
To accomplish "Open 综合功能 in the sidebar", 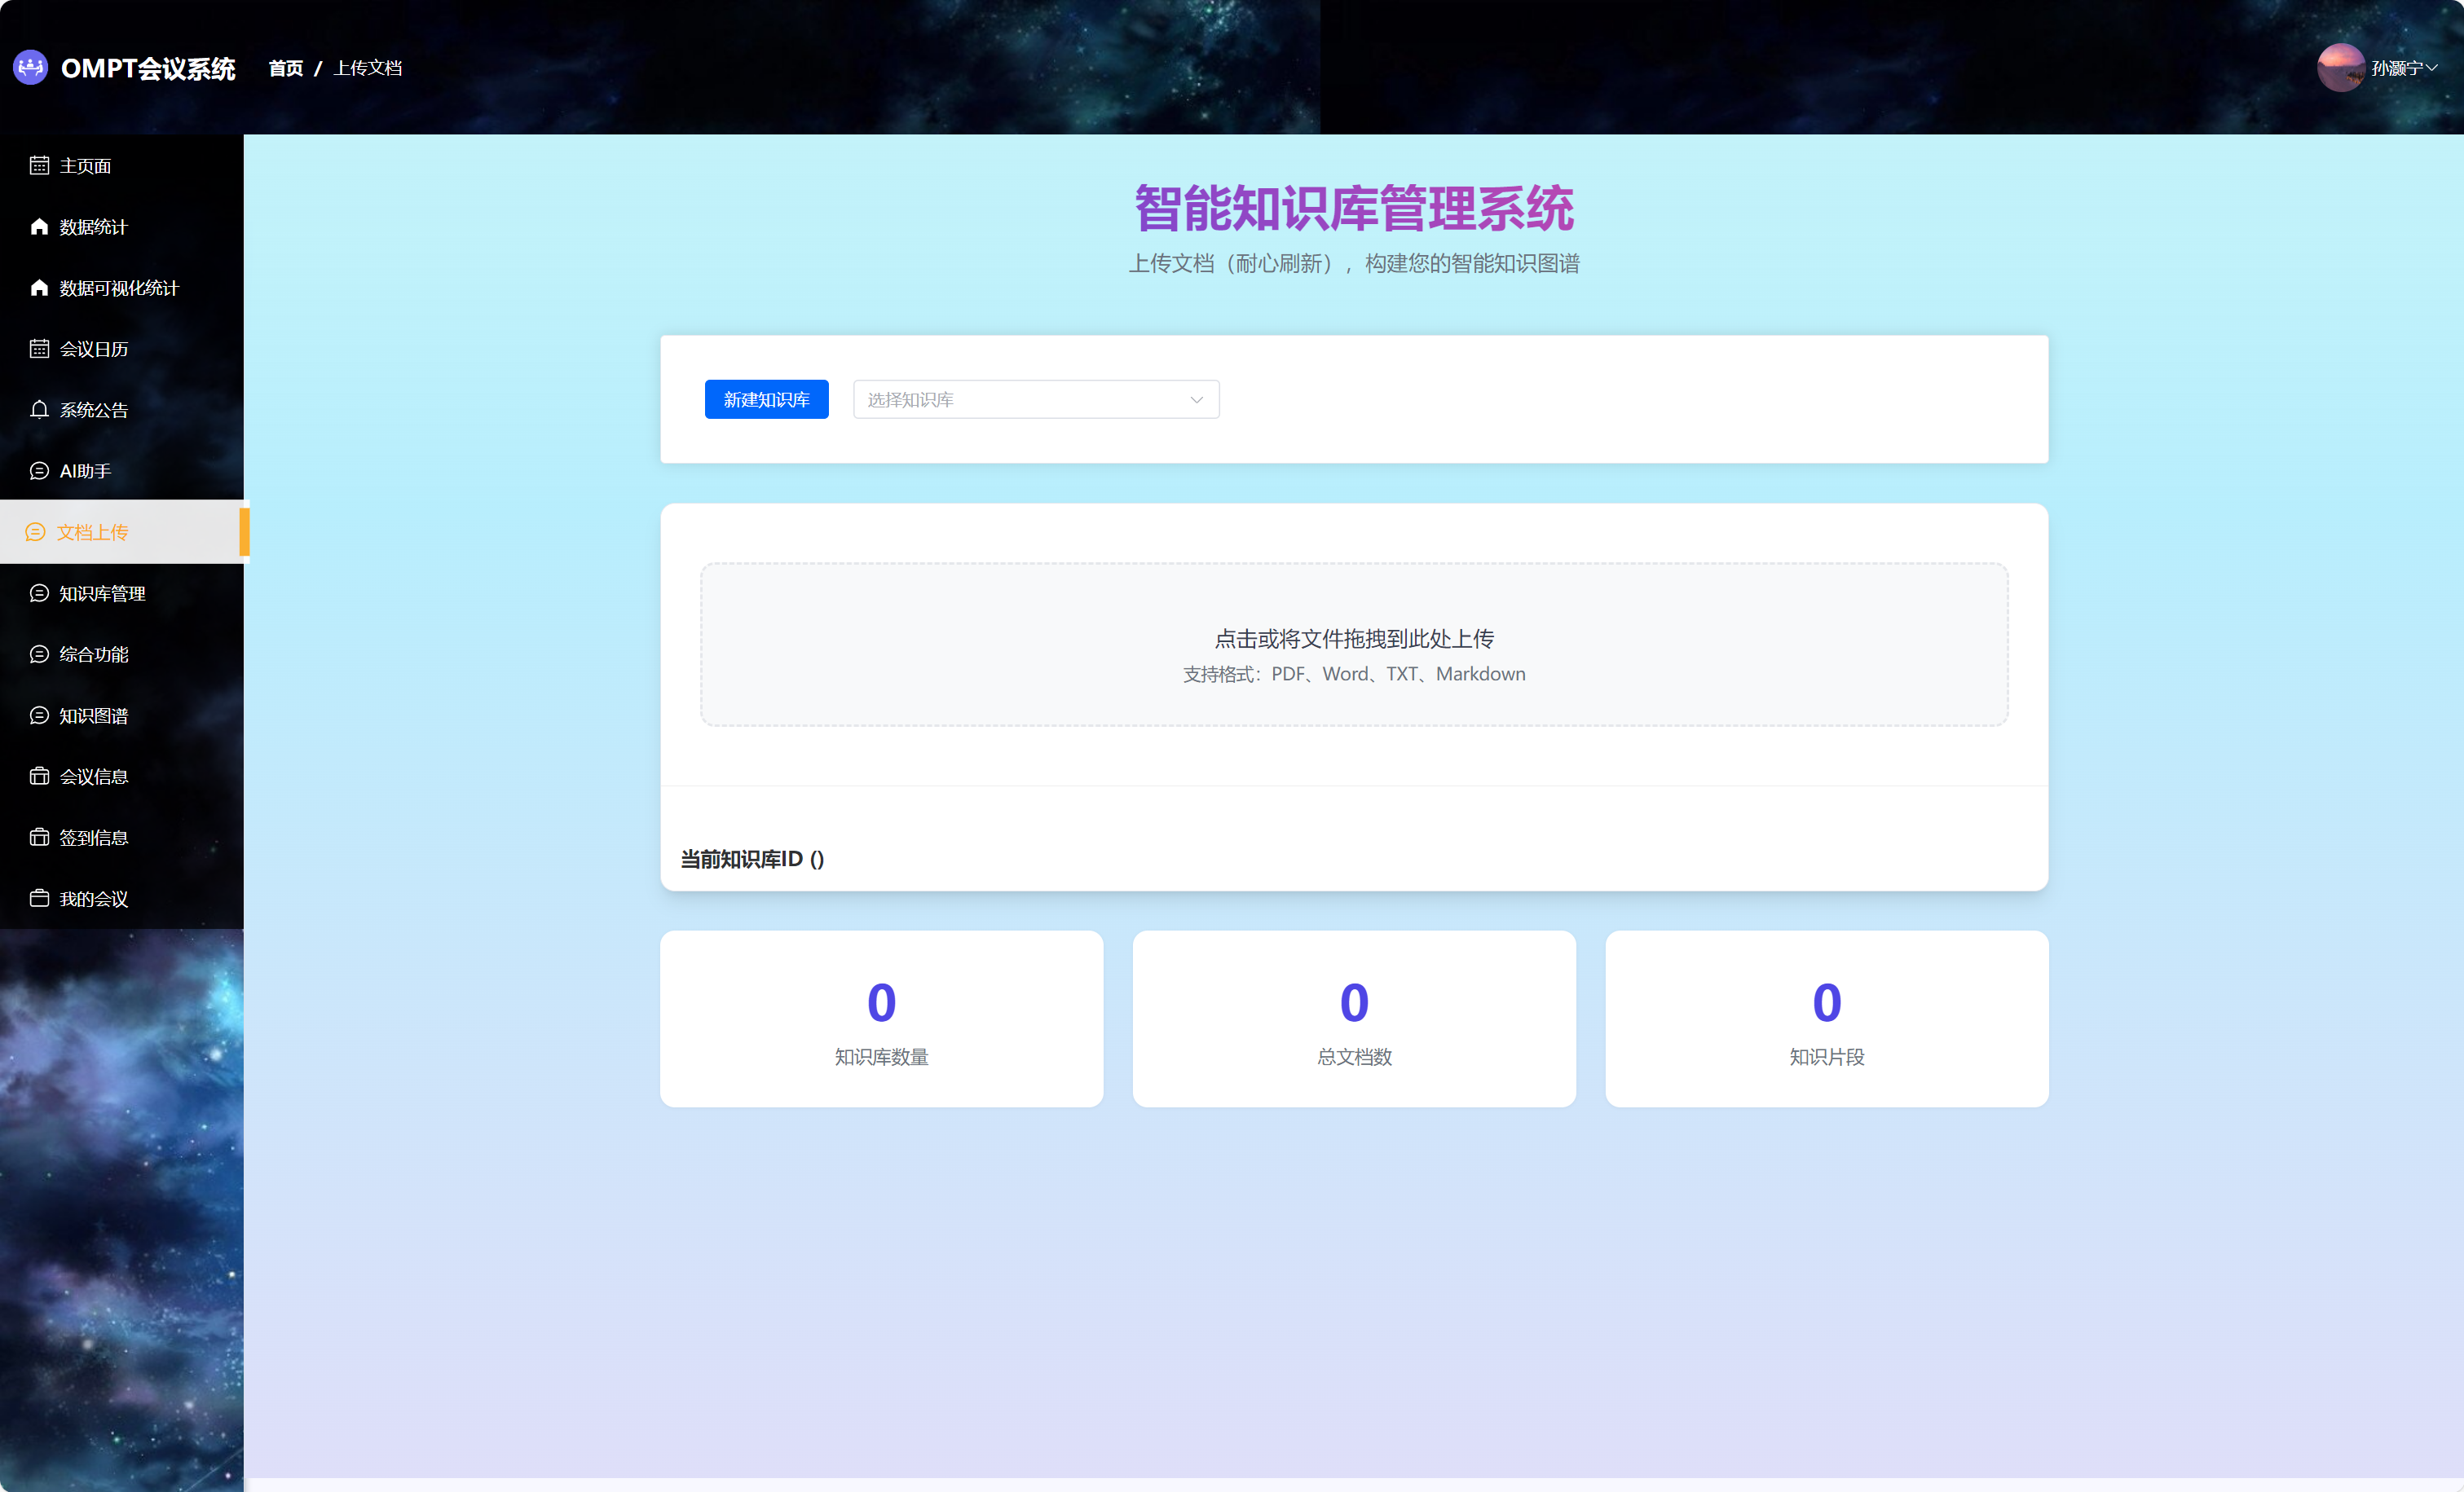I will (122, 654).
